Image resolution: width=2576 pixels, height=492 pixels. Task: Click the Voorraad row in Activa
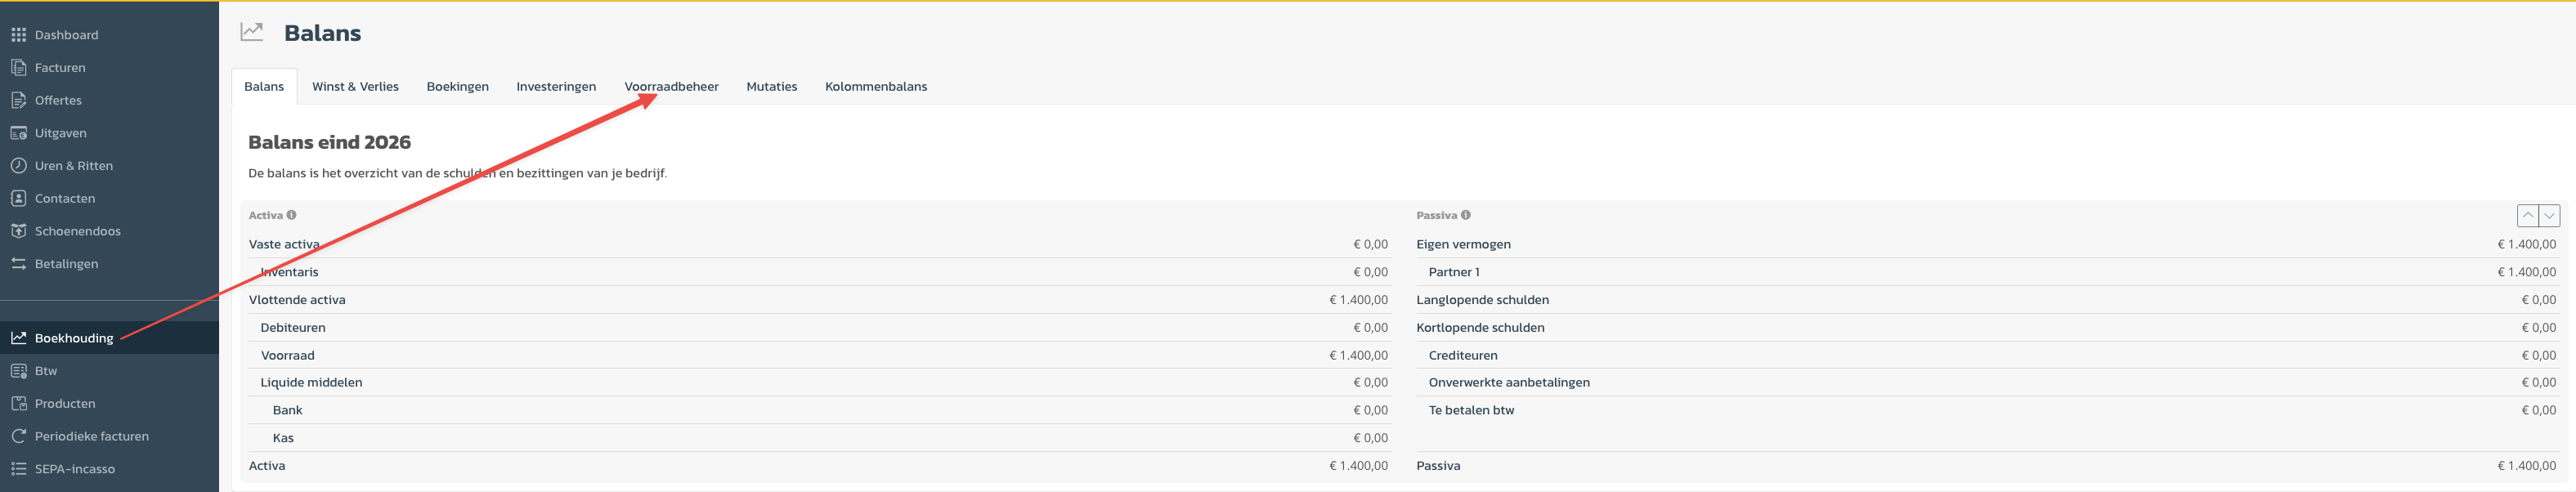click(288, 355)
